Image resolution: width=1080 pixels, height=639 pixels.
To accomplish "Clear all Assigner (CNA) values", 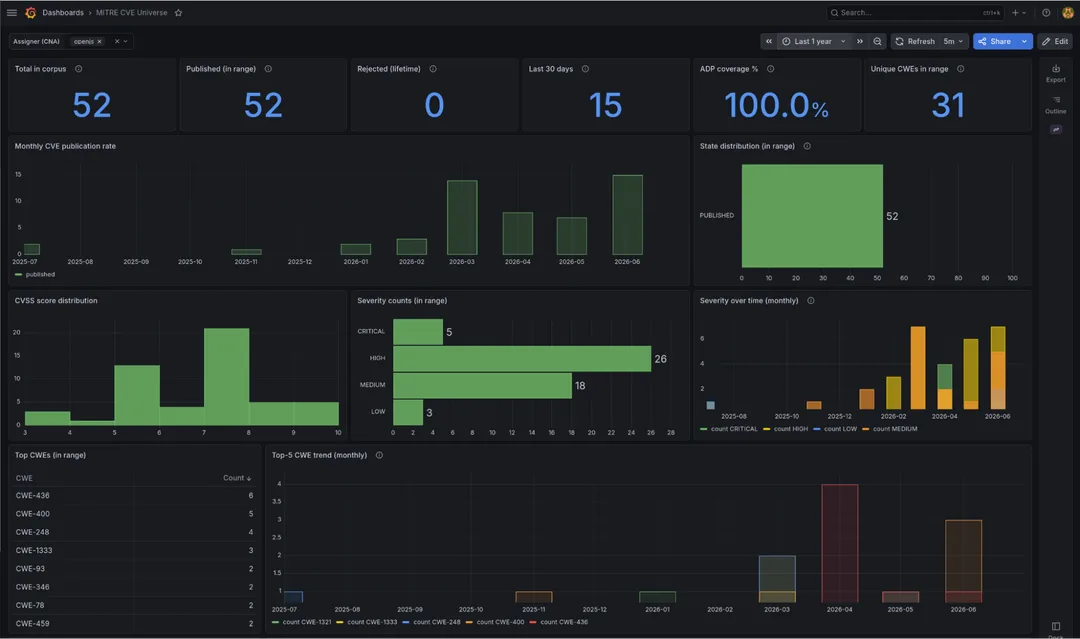I will (x=117, y=41).
